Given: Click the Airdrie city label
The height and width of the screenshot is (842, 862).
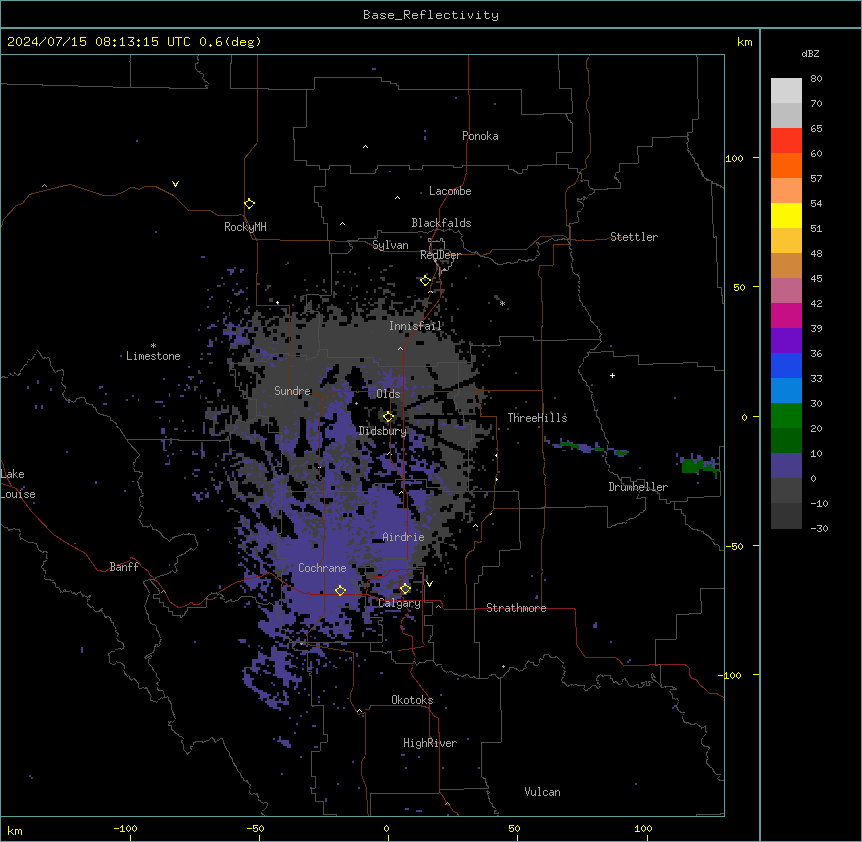Looking at the screenshot, I should (403, 537).
